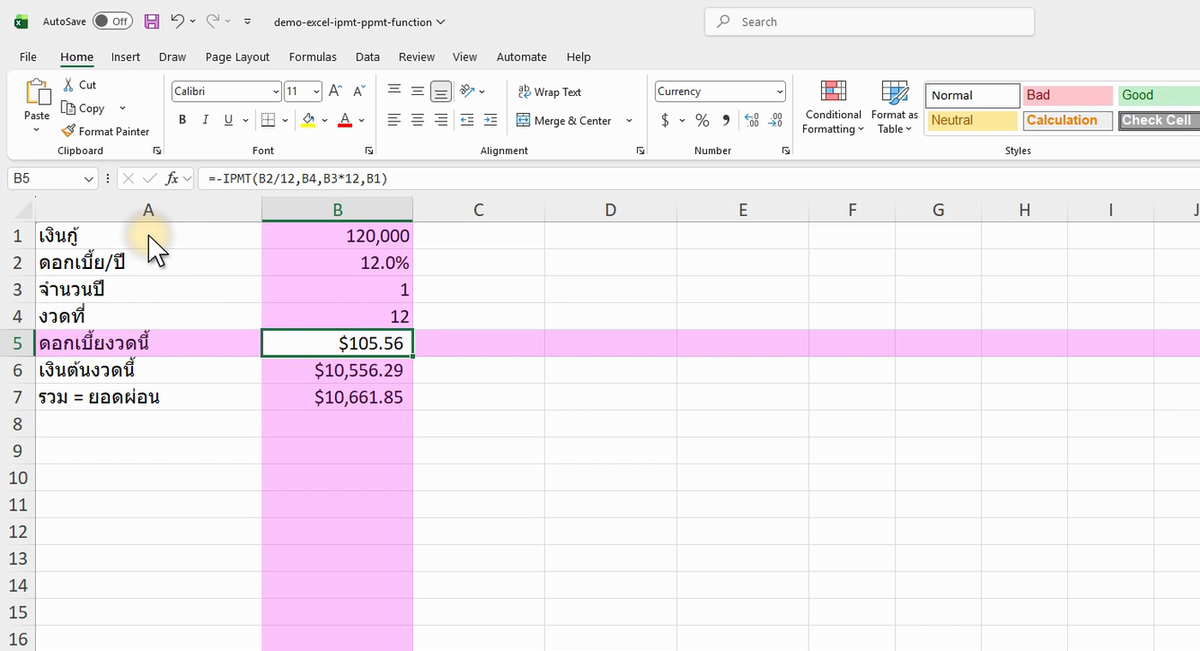This screenshot has width=1200, height=651.
Task: Apply the Bad cell style
Action: coord(1068,95)
